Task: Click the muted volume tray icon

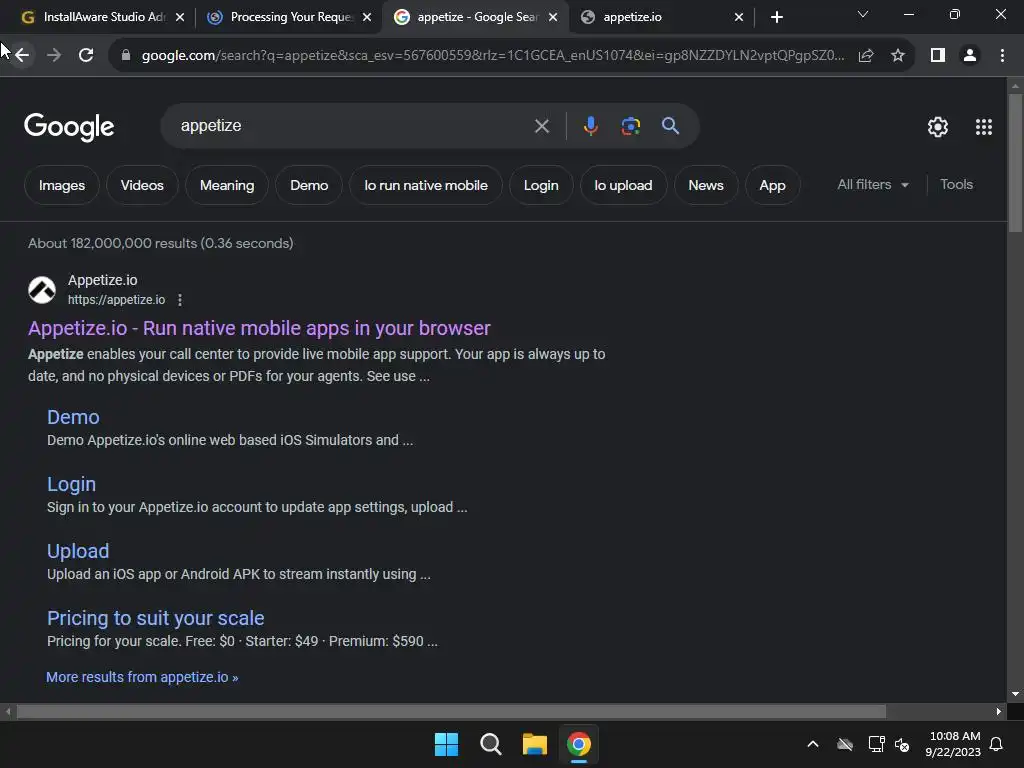Action: 903,744
